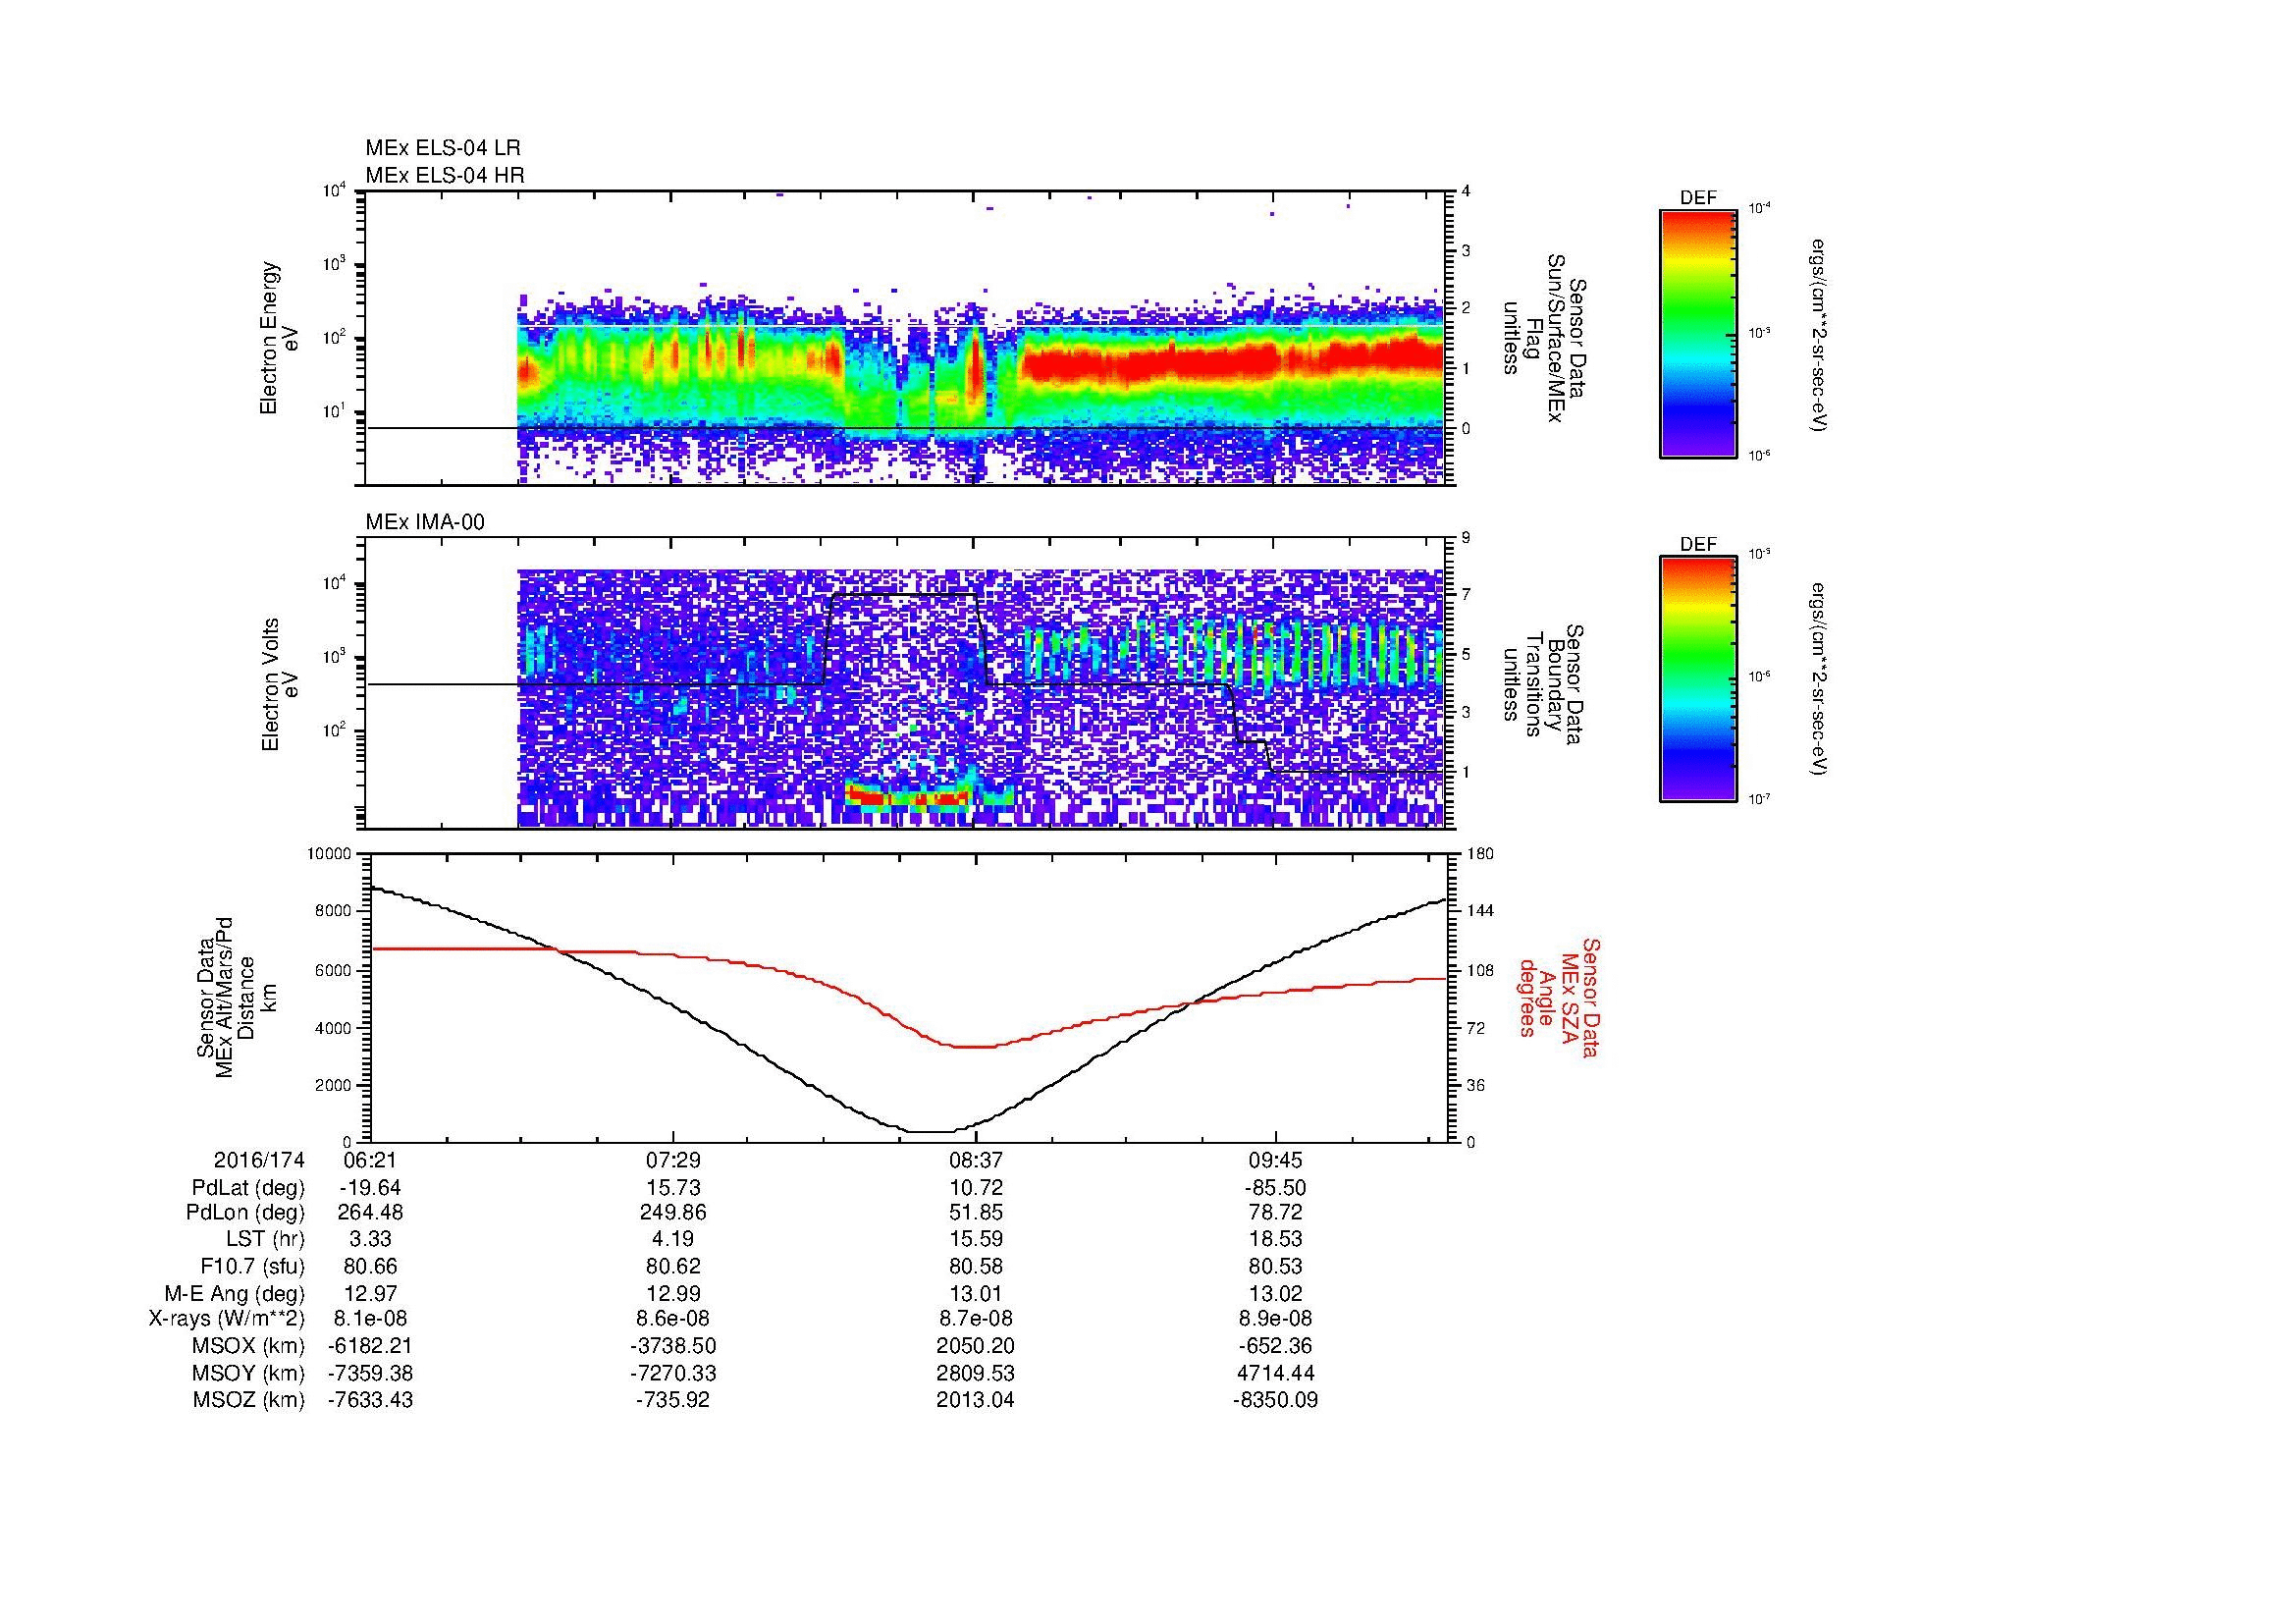
Task: Click the MSOY value '-7270.33'
Action: 673,1373
